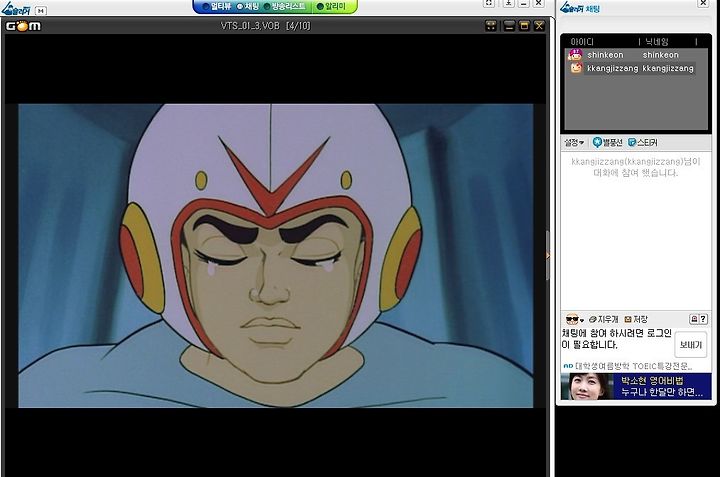The height and width of the screenshot is (477, 720).
Task: Close the chat panel
Action: 703,3
